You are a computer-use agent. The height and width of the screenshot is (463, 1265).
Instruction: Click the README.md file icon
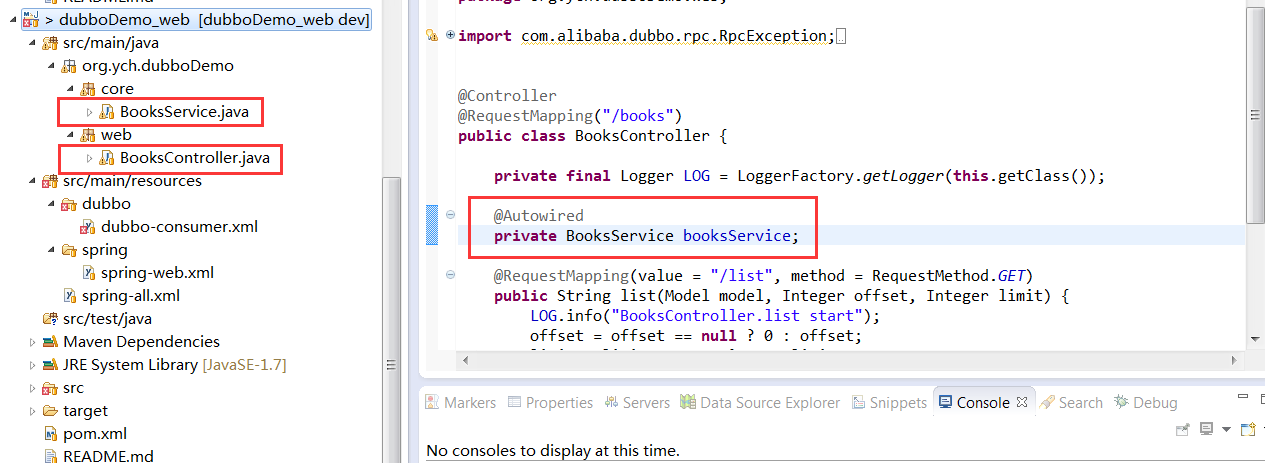49,456
